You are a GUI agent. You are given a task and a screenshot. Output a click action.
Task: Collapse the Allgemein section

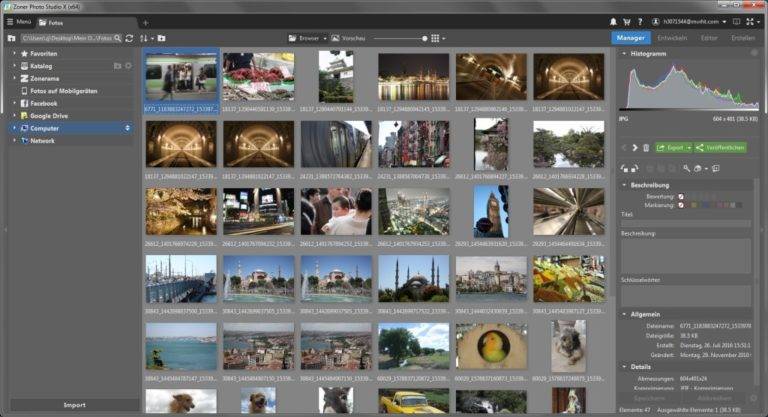click(624, 314)
